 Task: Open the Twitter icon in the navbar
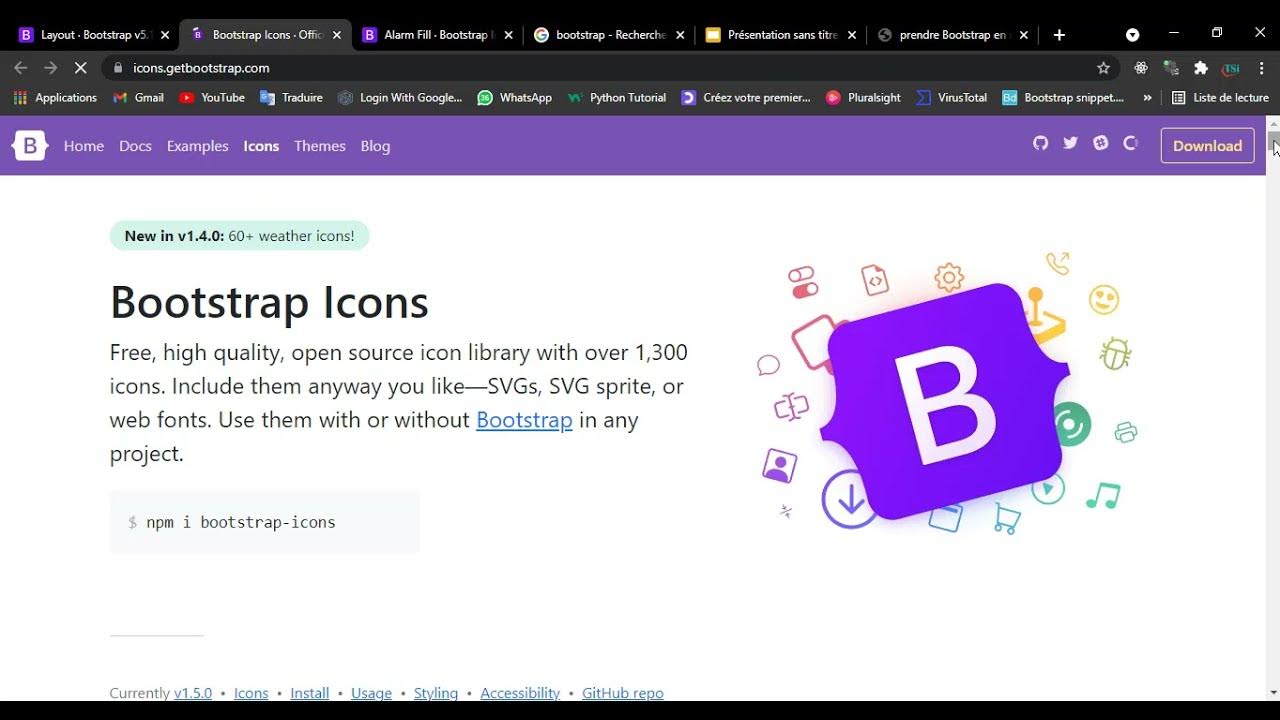pyautogui.click(x=1071, y=143)
